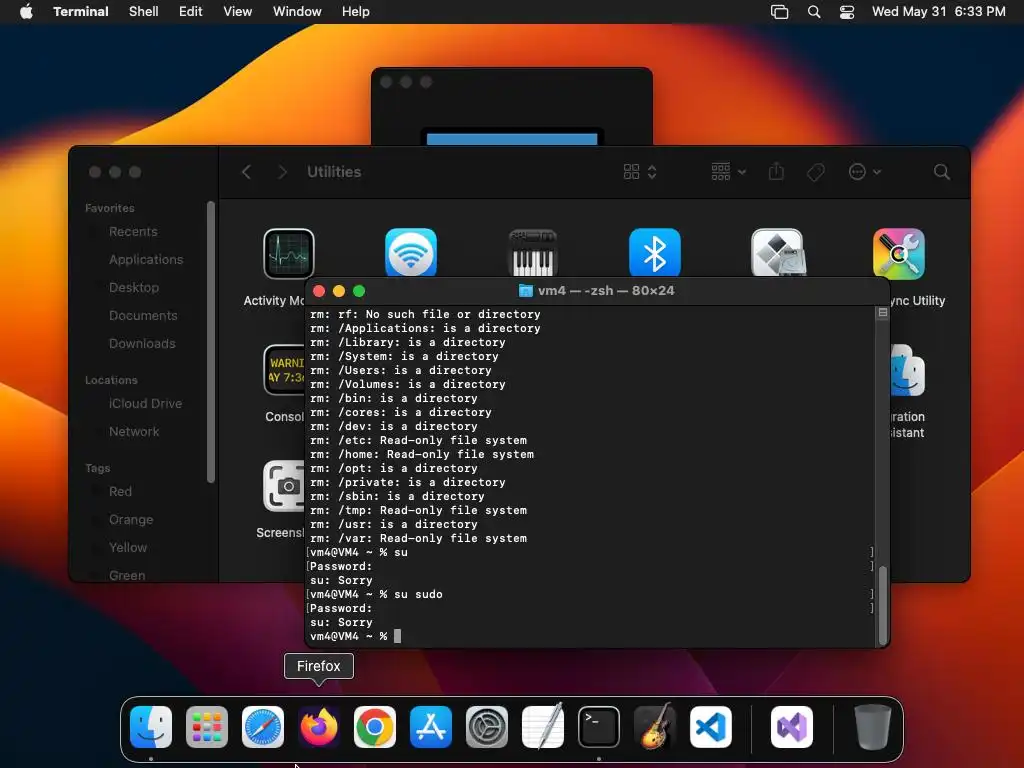Image resolution: width=1024 pixels, height=768 pixels.
Task: Go back in the Finder Utilities window
Action: click(246, 172)
